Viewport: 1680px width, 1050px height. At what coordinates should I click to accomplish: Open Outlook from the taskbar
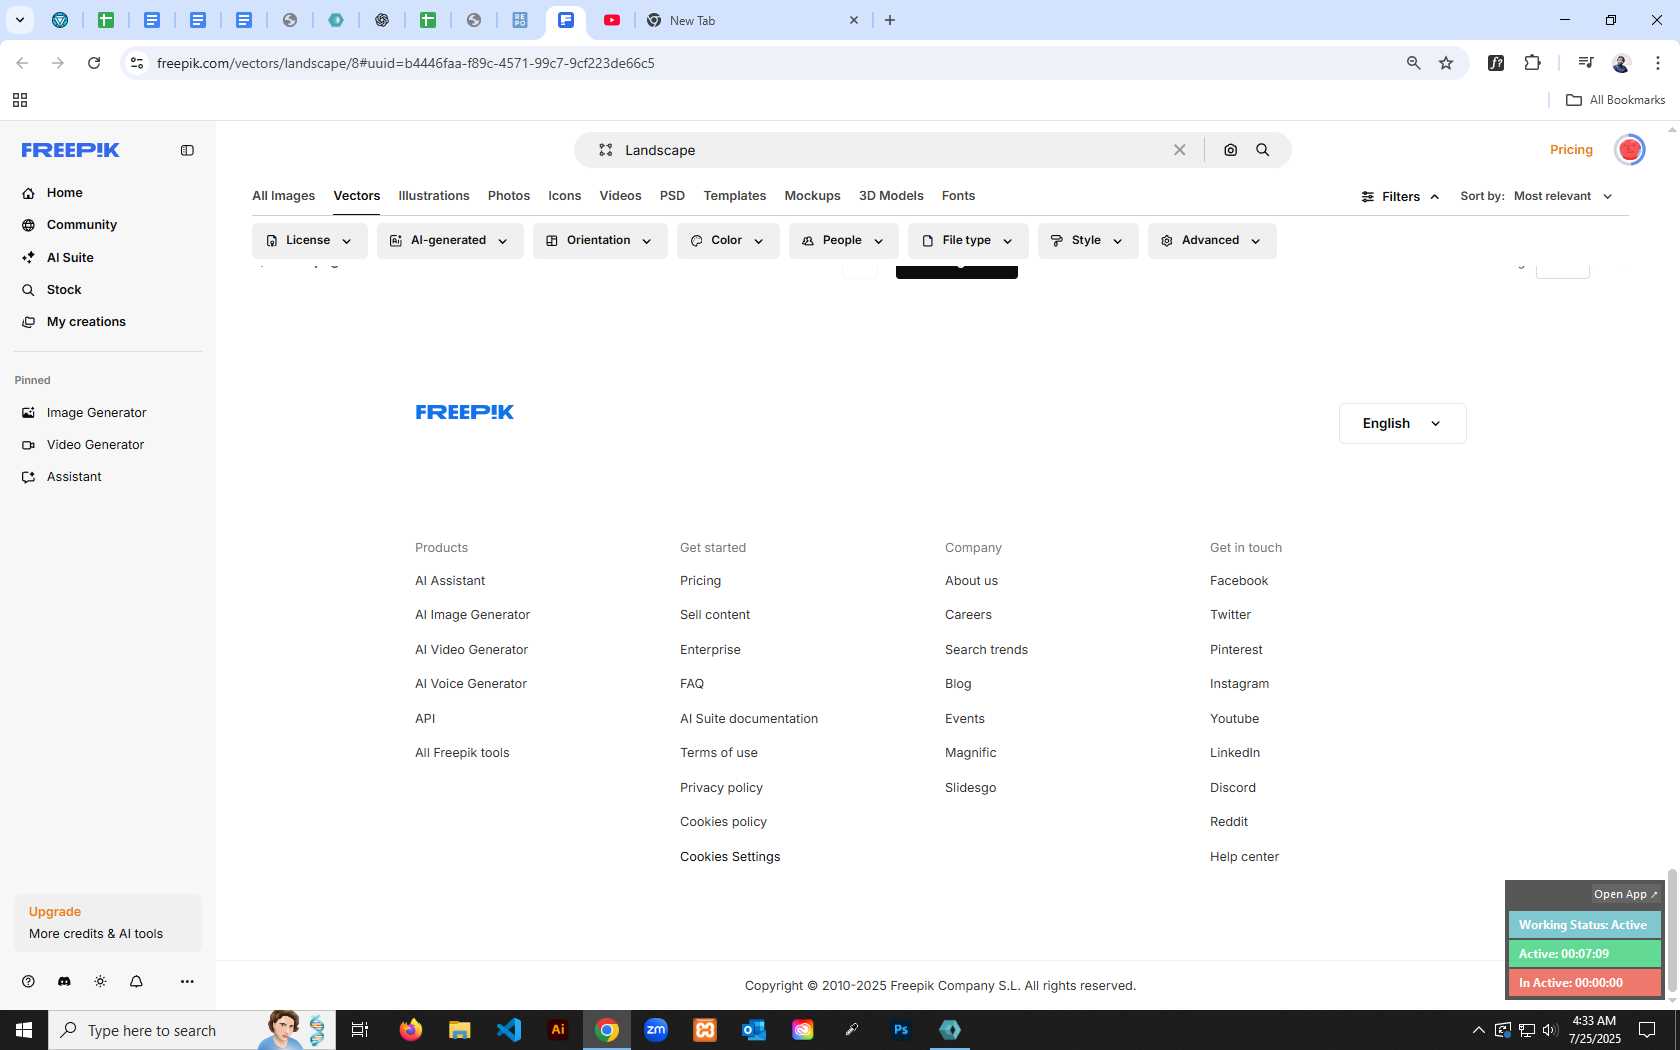coord(754,1030)
